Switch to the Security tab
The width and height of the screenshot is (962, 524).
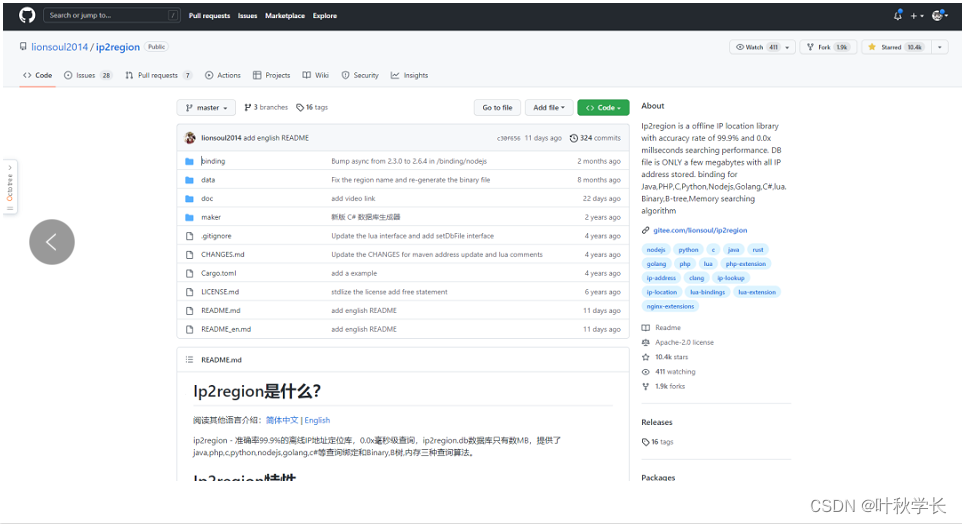[360, 75]
